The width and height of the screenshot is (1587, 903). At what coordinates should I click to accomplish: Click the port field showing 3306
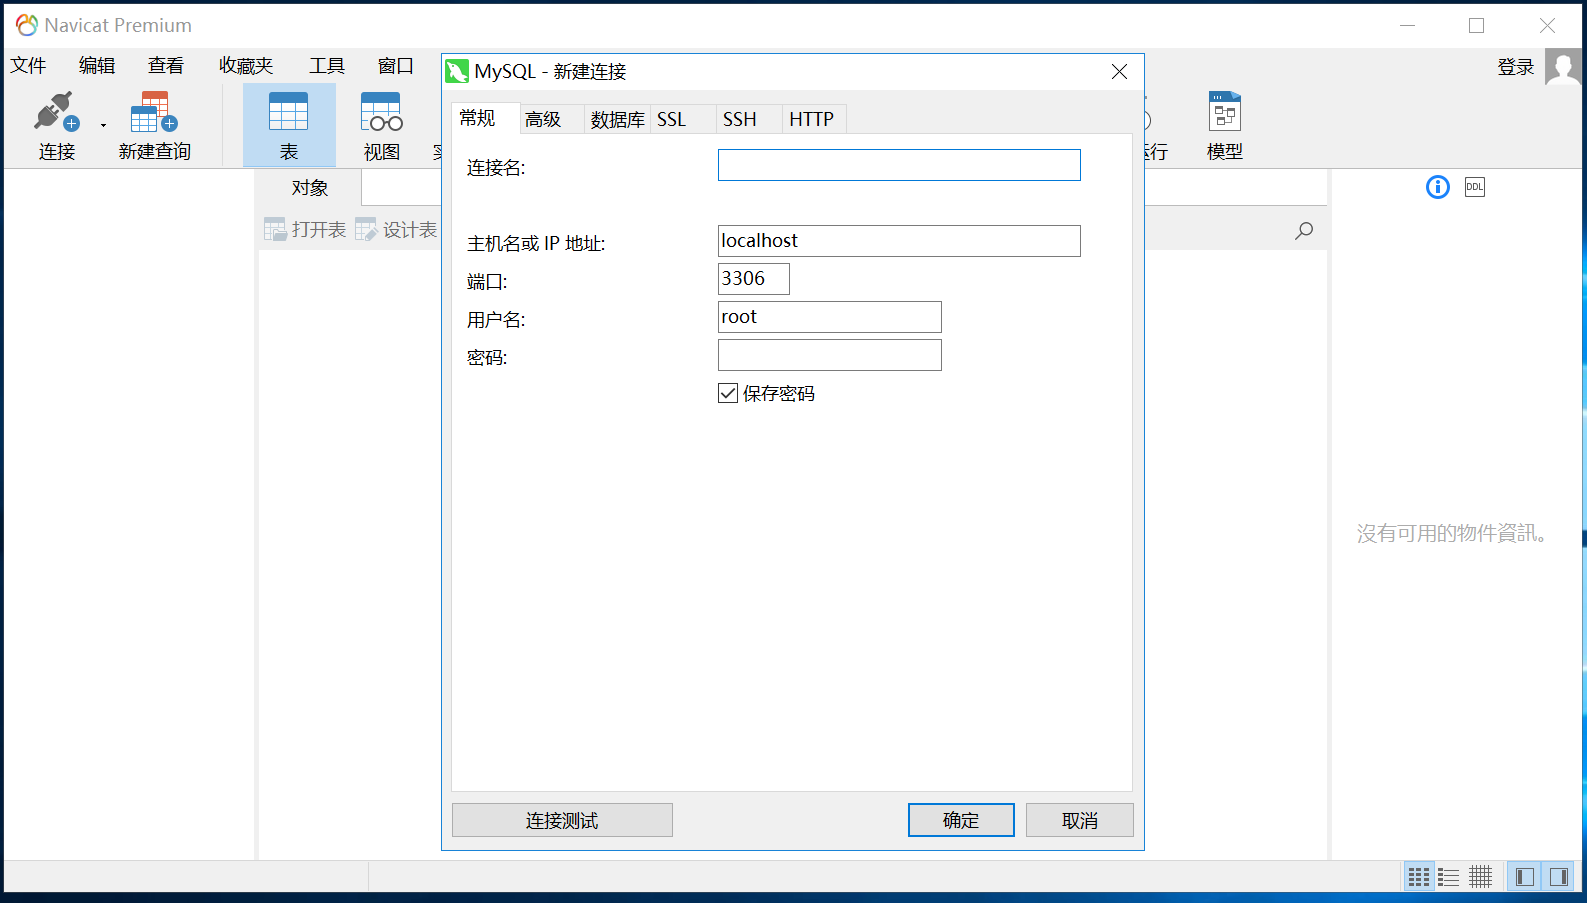pyautogui.click(x=754, y=279)
